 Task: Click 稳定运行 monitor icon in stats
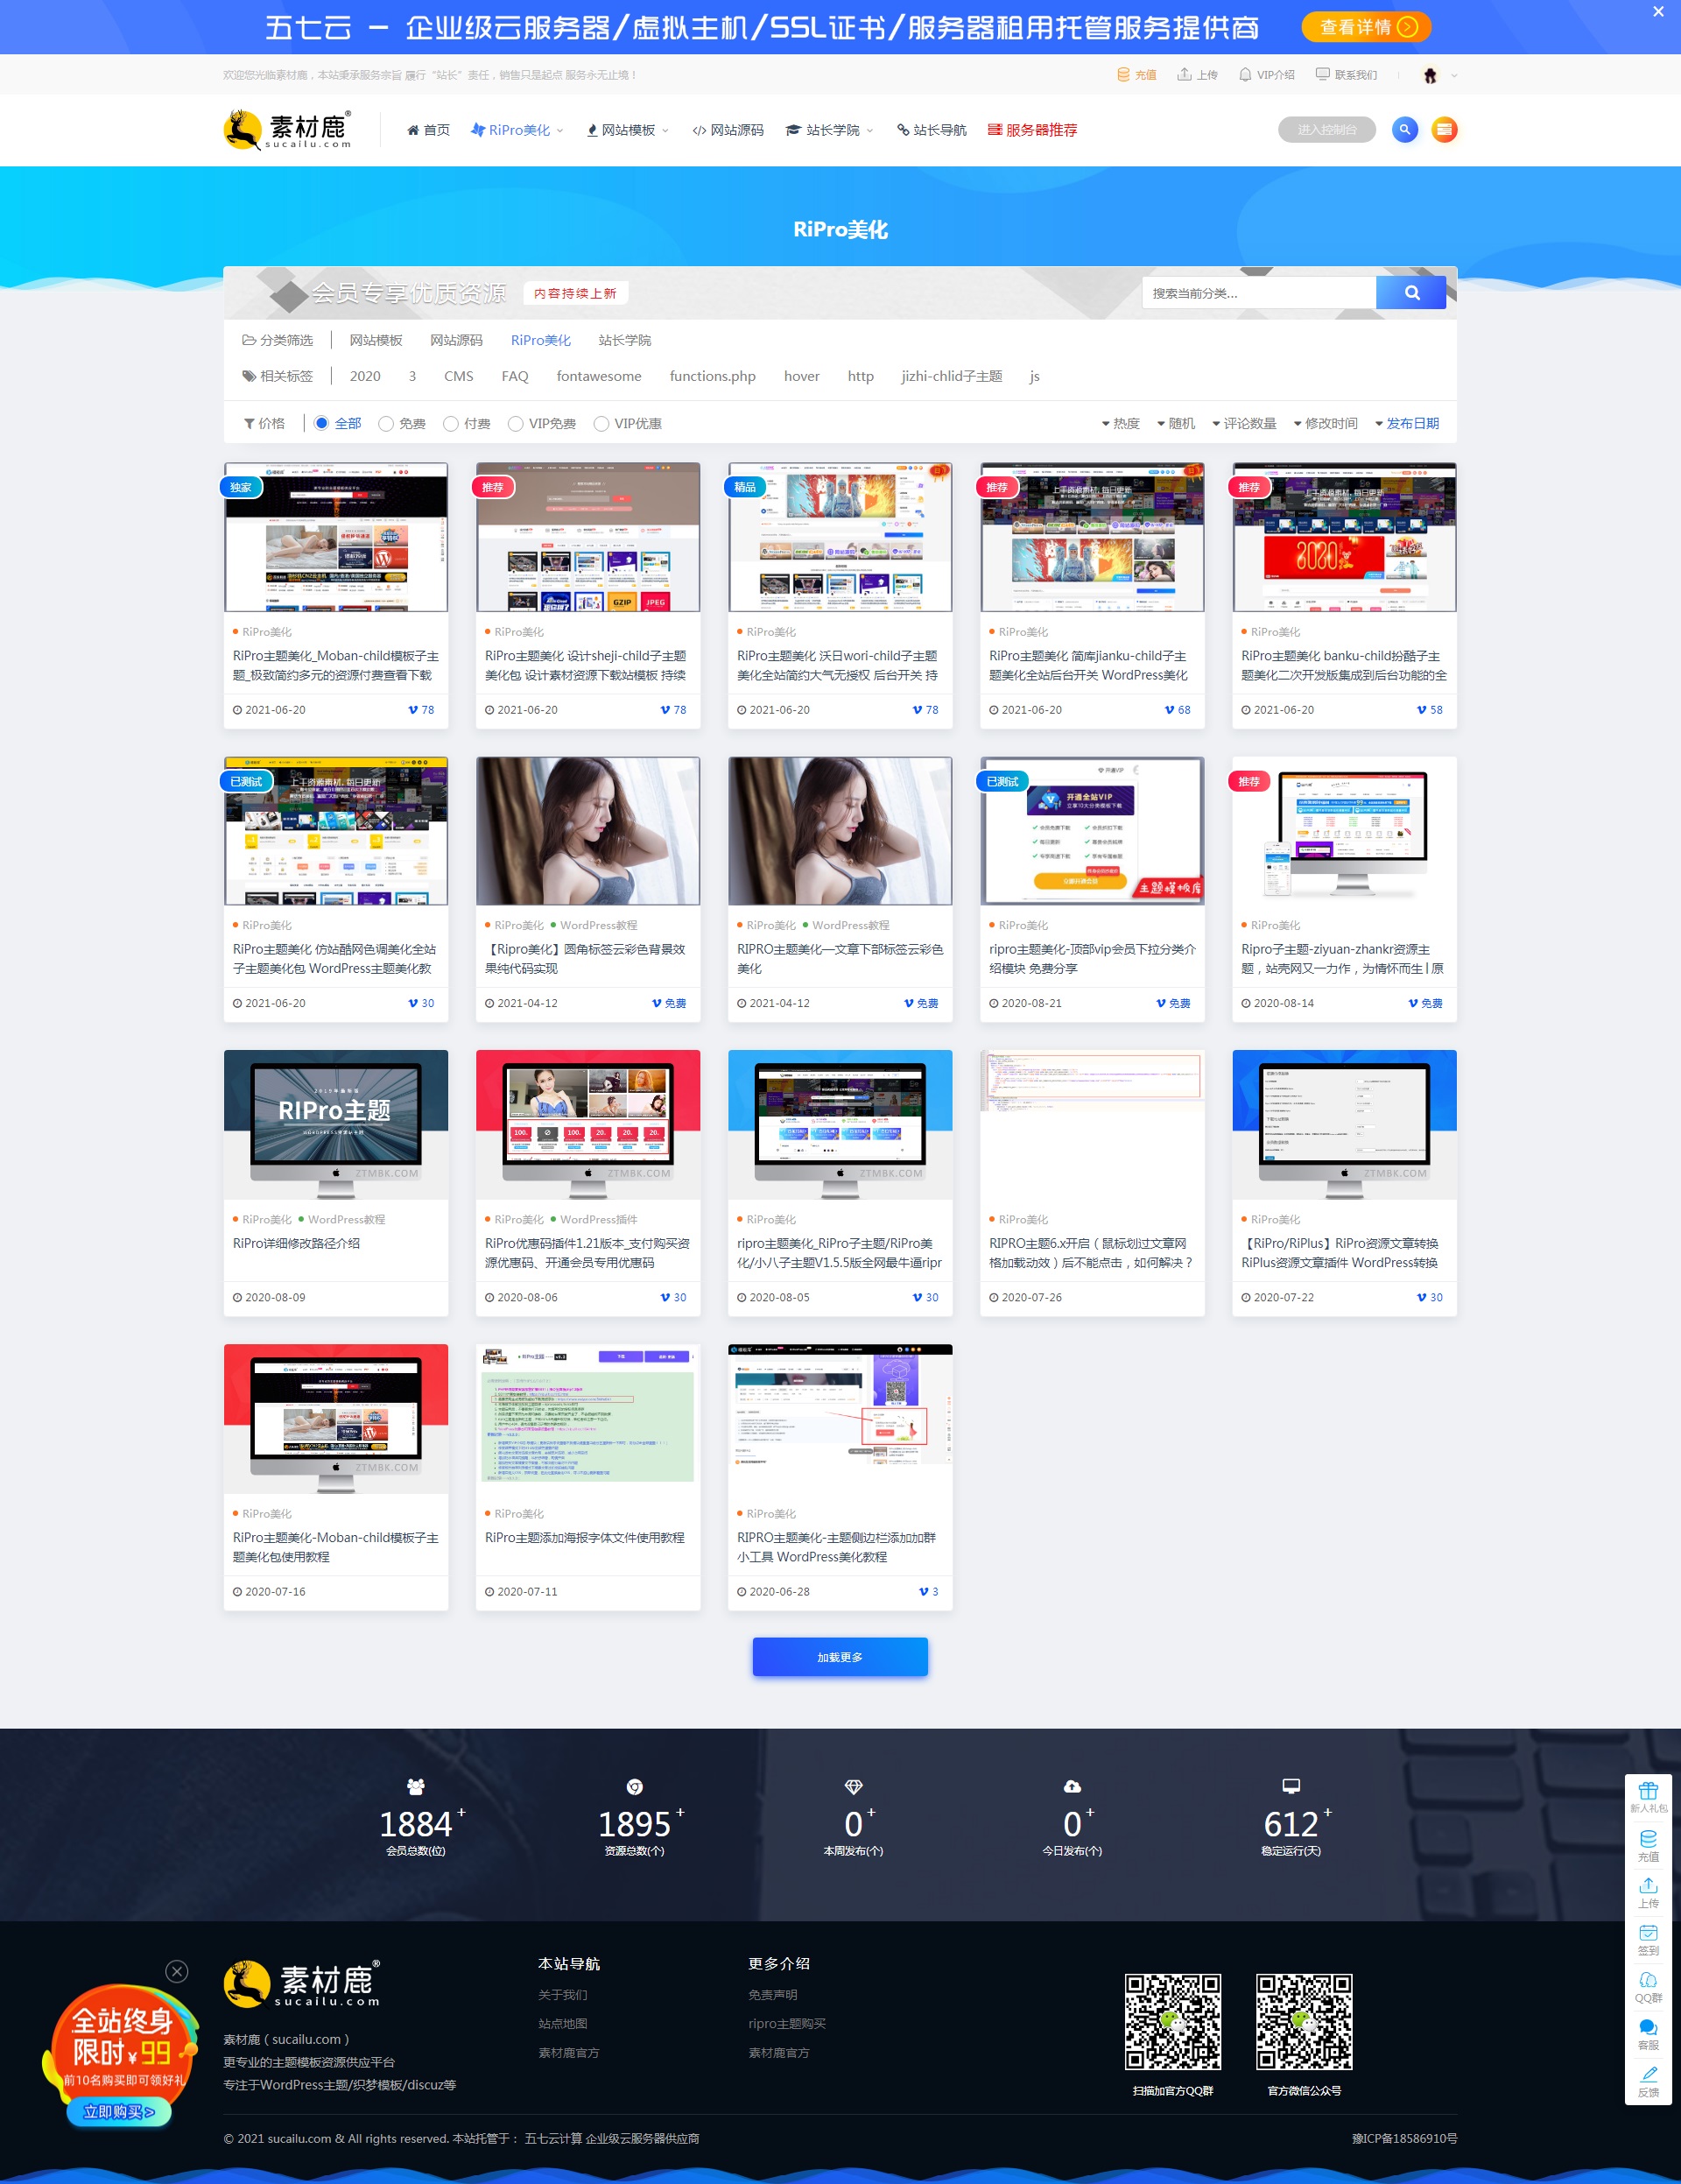1291,1786
